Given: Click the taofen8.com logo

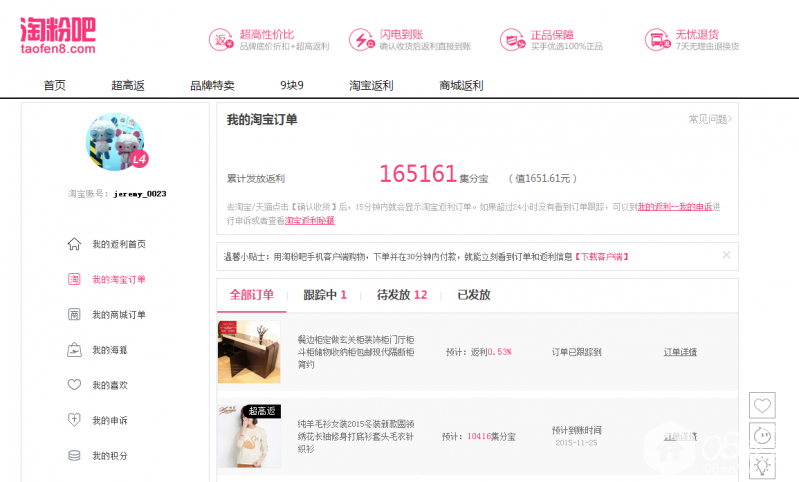Looking at the screenshot, I should (58, 35).
